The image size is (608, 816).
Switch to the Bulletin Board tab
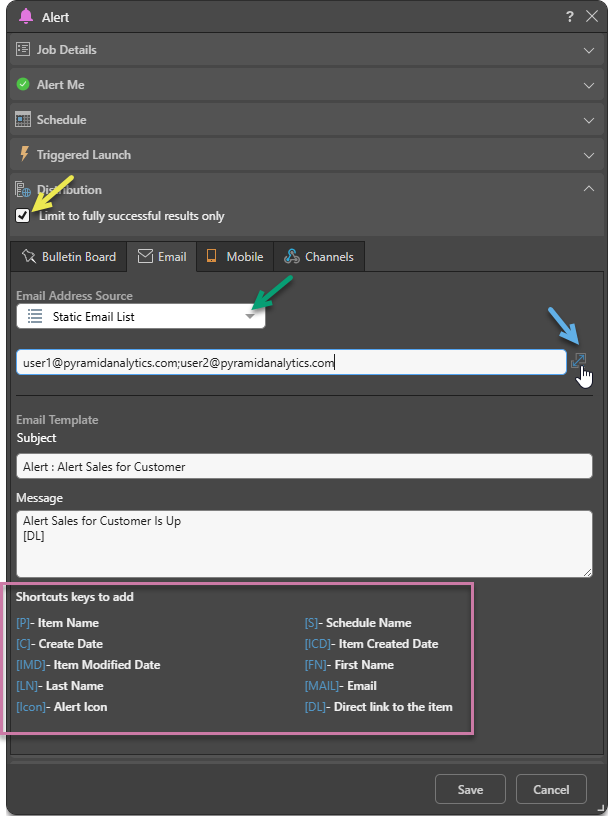pyautogui.click(x=68, y=257)
